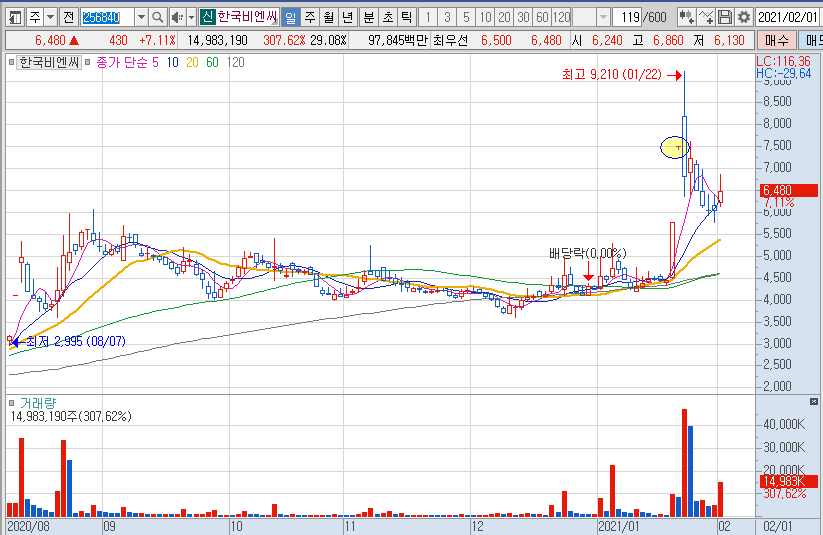The width and height of the screenshot is (823, 535).
Task: Click the 2021/02/01 date input field
Action: (x=787, y=17)
